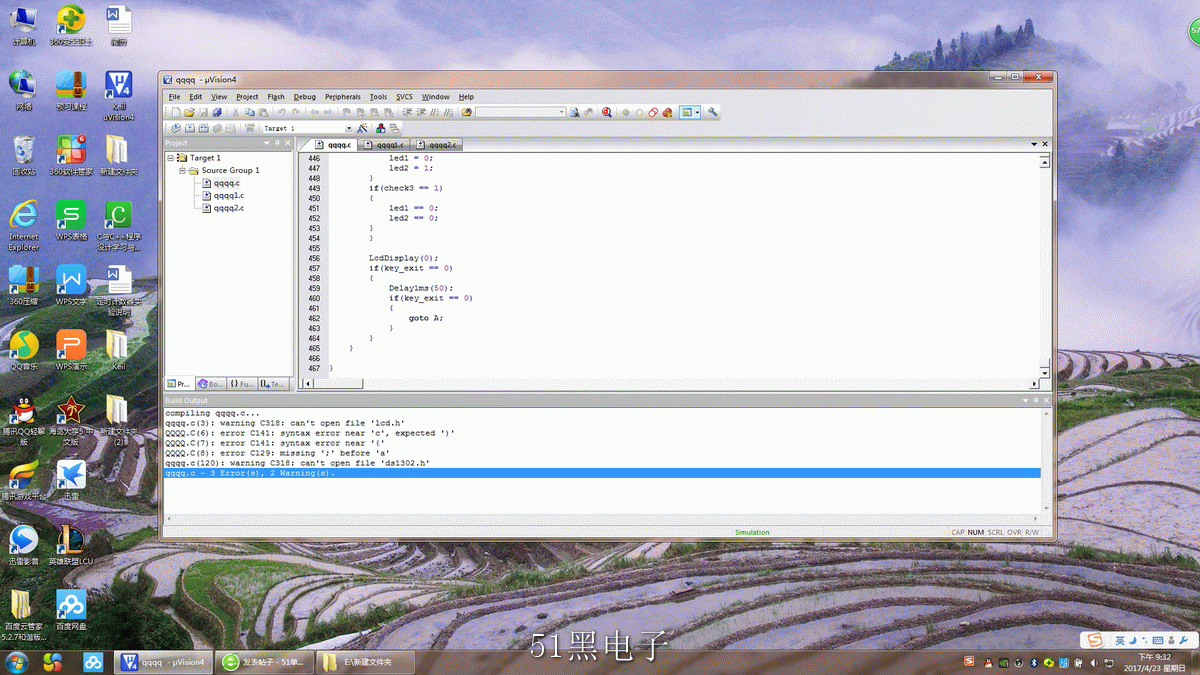The image size is (1200, 675).
Task: Click the Configuration wrench icon
Action: pos(713,113)
